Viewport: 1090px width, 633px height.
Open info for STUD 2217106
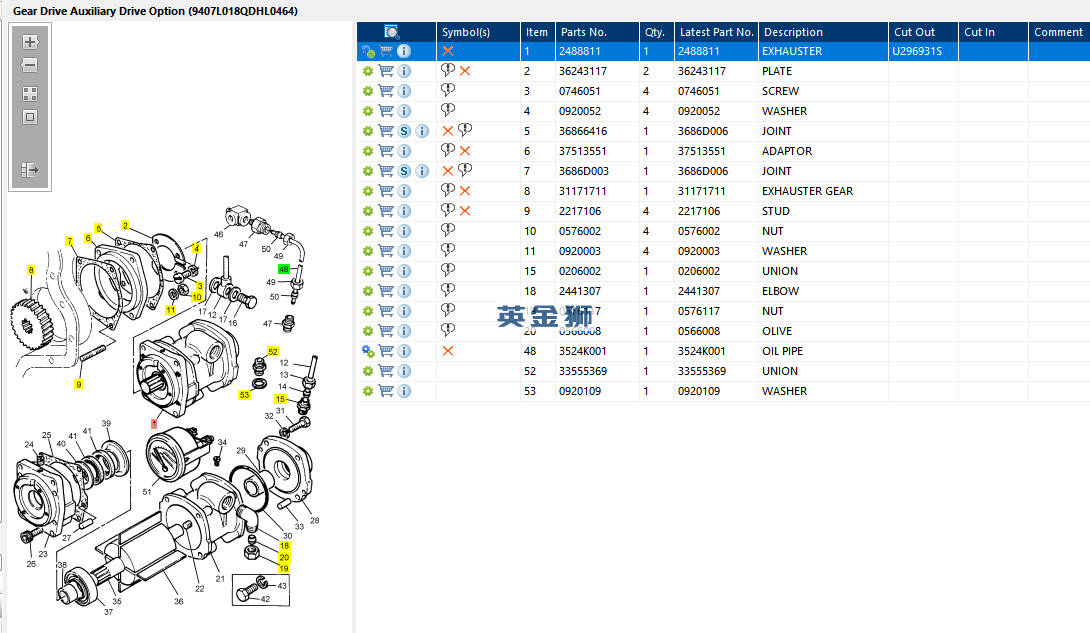(x=404, y=211)
